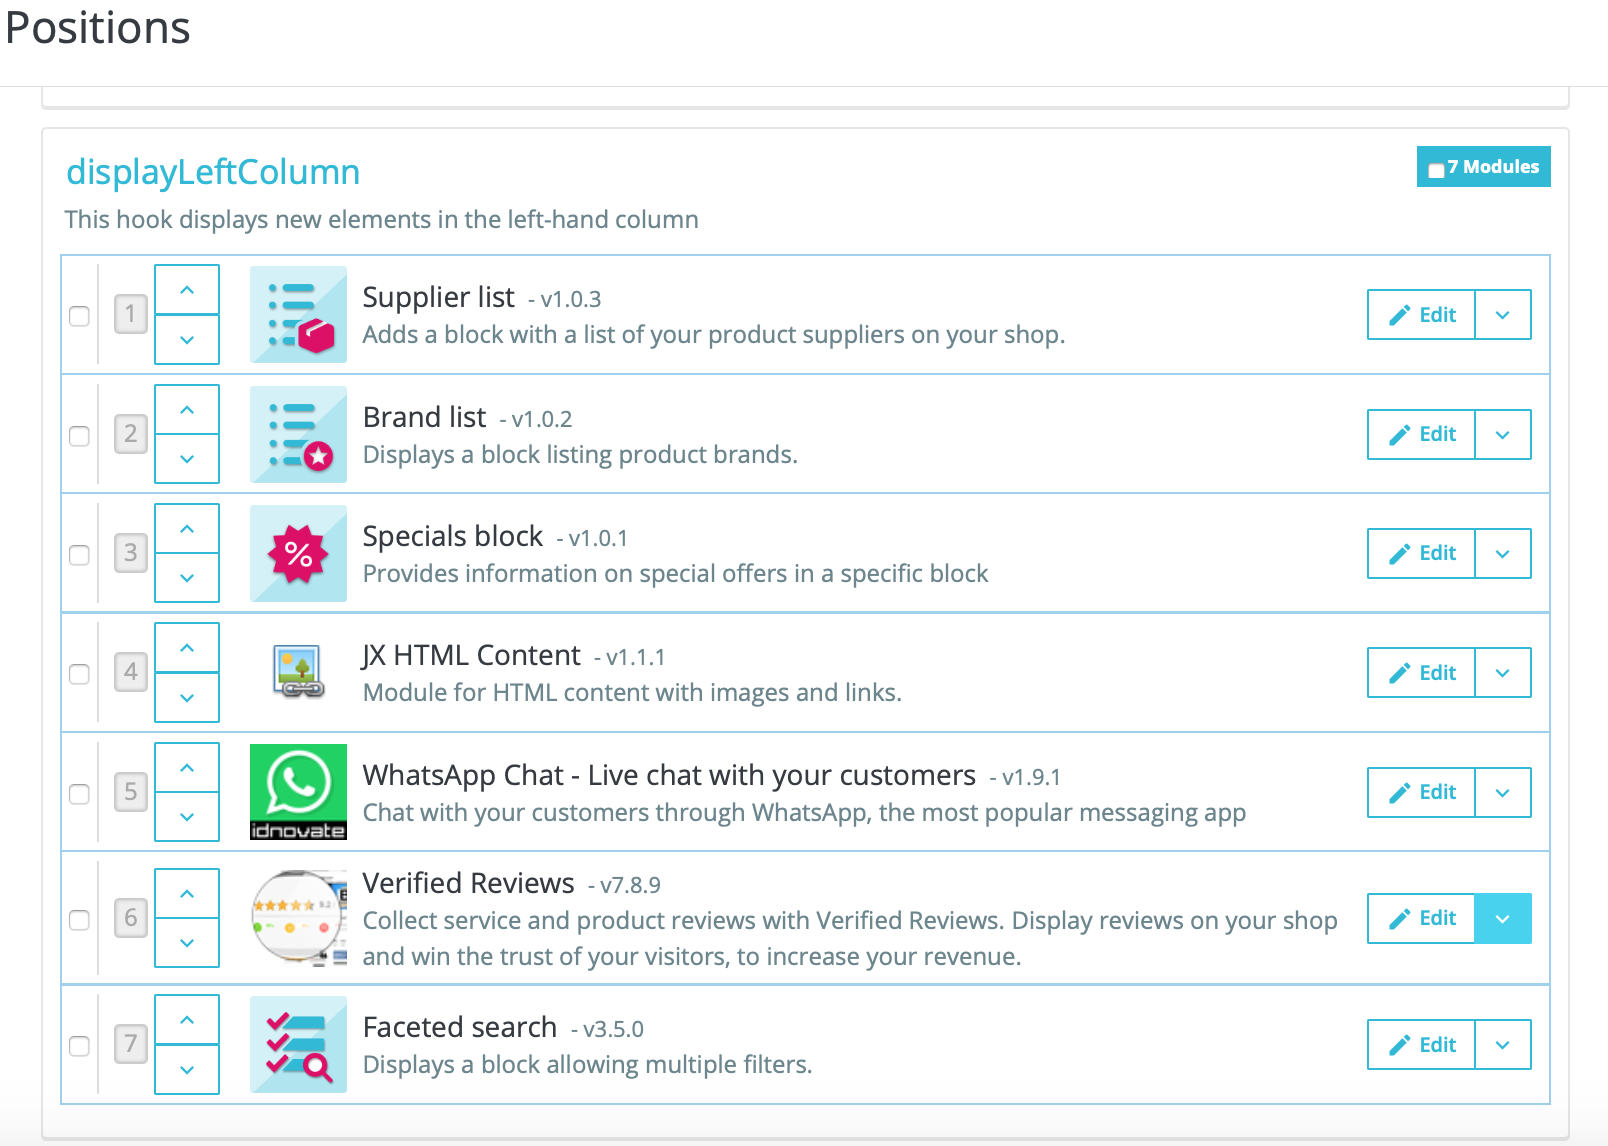Open the displayLeftColumn hook link
The image size is (1608, 1146).
tap(213, 172)
